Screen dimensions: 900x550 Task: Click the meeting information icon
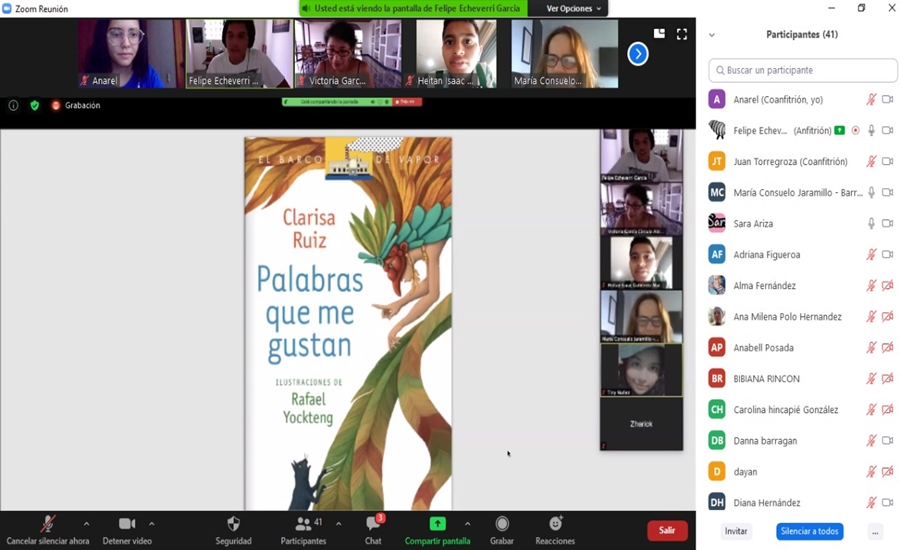pos(13,105)
